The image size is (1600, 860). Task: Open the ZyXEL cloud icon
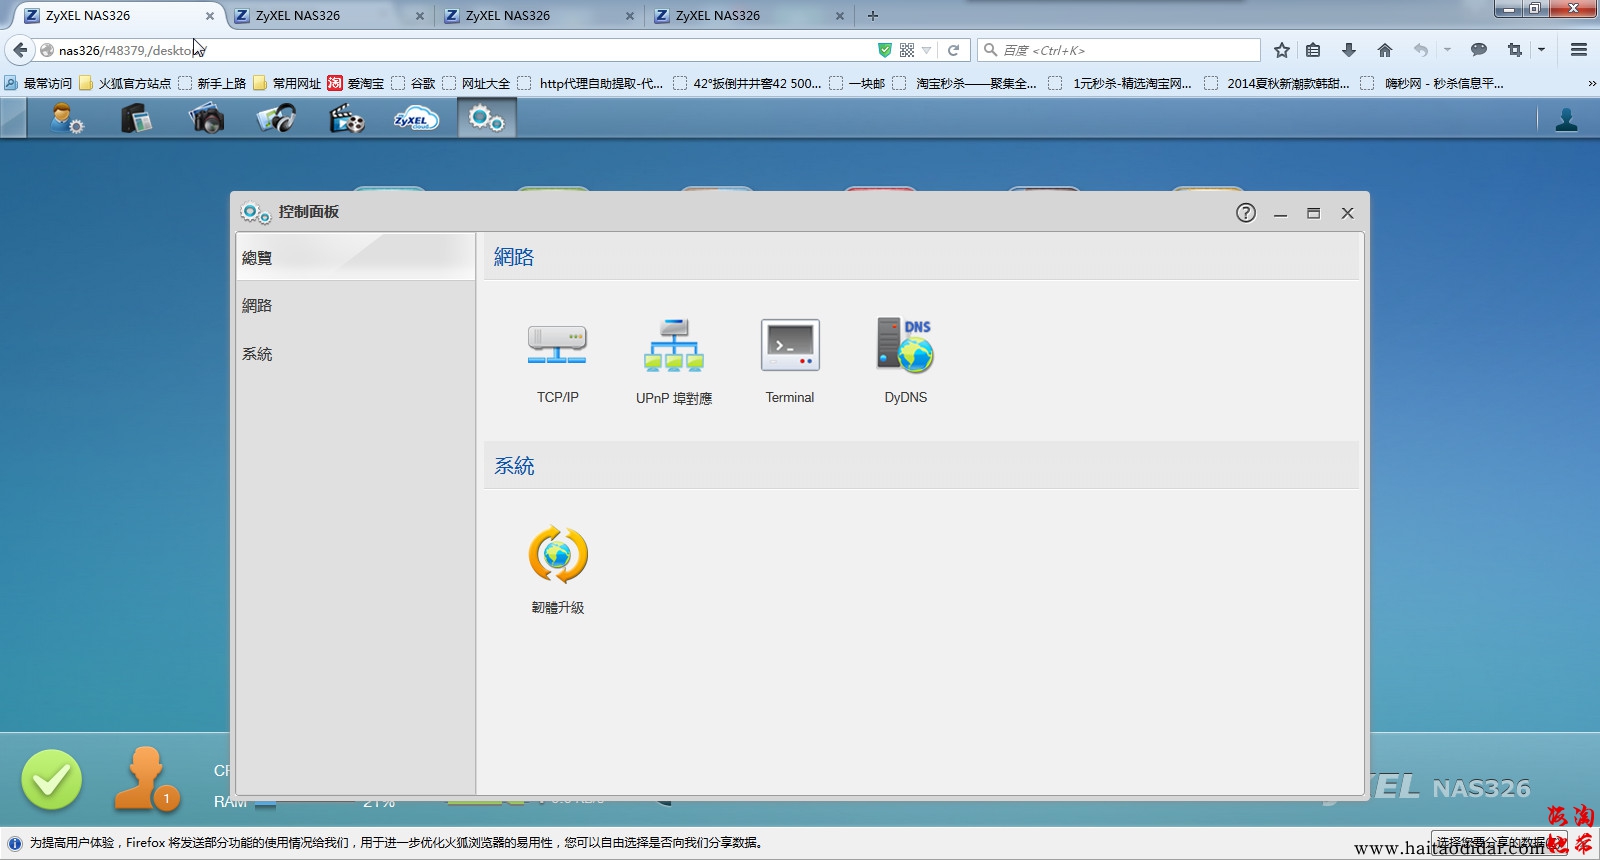pos(416,119)
